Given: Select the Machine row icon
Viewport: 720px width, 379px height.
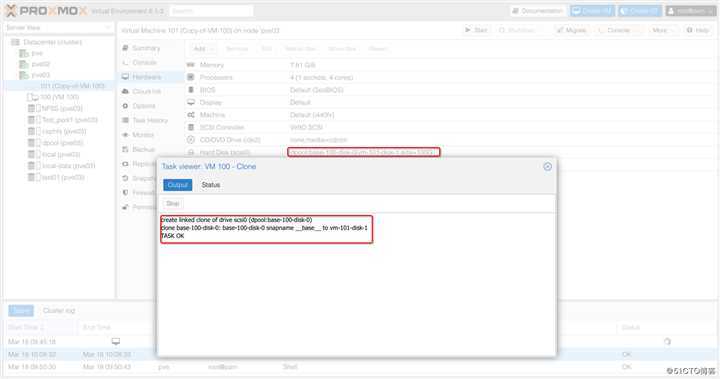Looking at the screenshot, I should [191, 114].
